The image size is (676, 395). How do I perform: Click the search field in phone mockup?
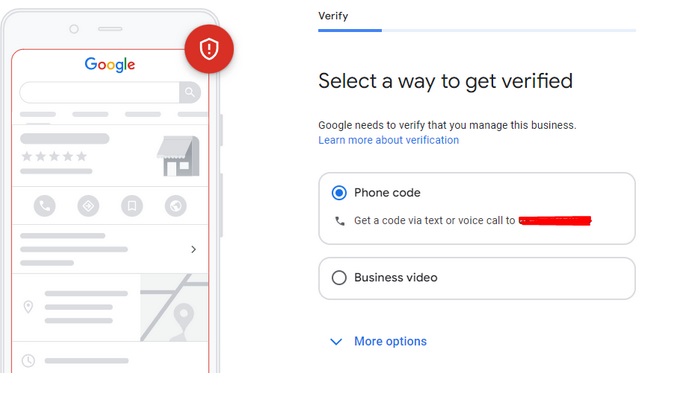pos(100,92)
